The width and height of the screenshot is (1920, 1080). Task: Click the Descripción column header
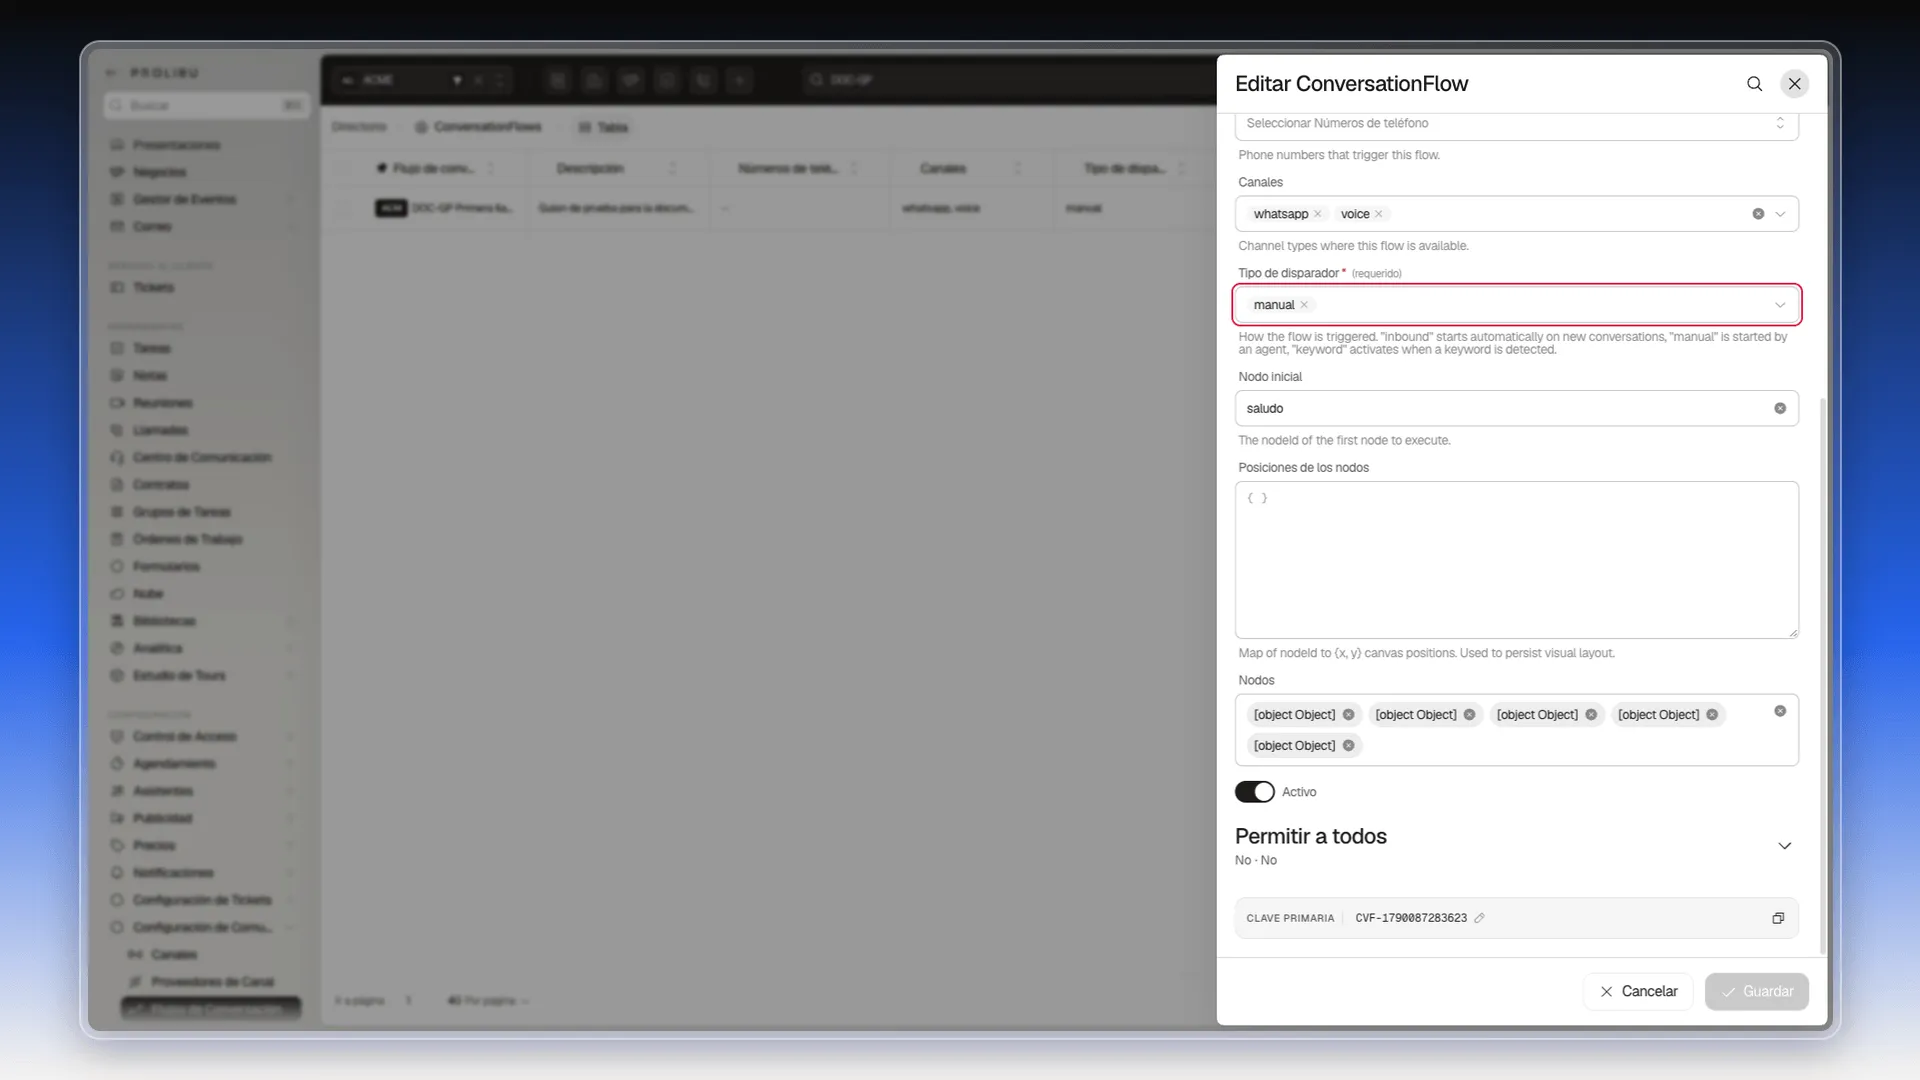tap(590, 168)
